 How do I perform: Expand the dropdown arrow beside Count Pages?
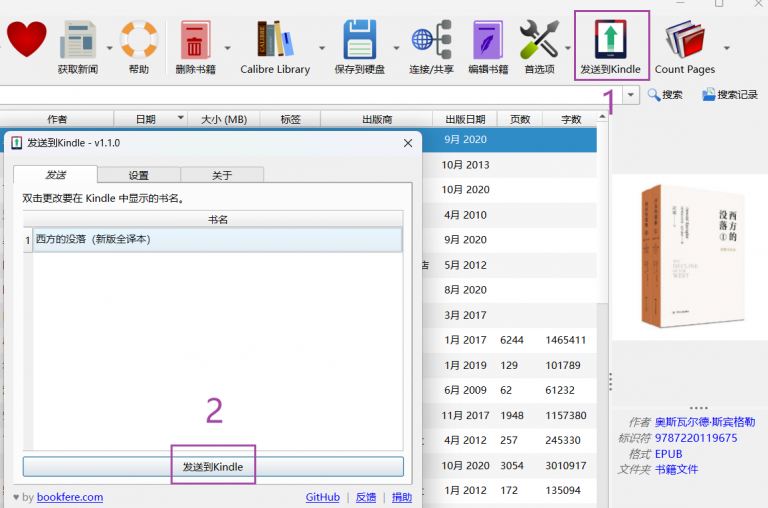[726, 47]
